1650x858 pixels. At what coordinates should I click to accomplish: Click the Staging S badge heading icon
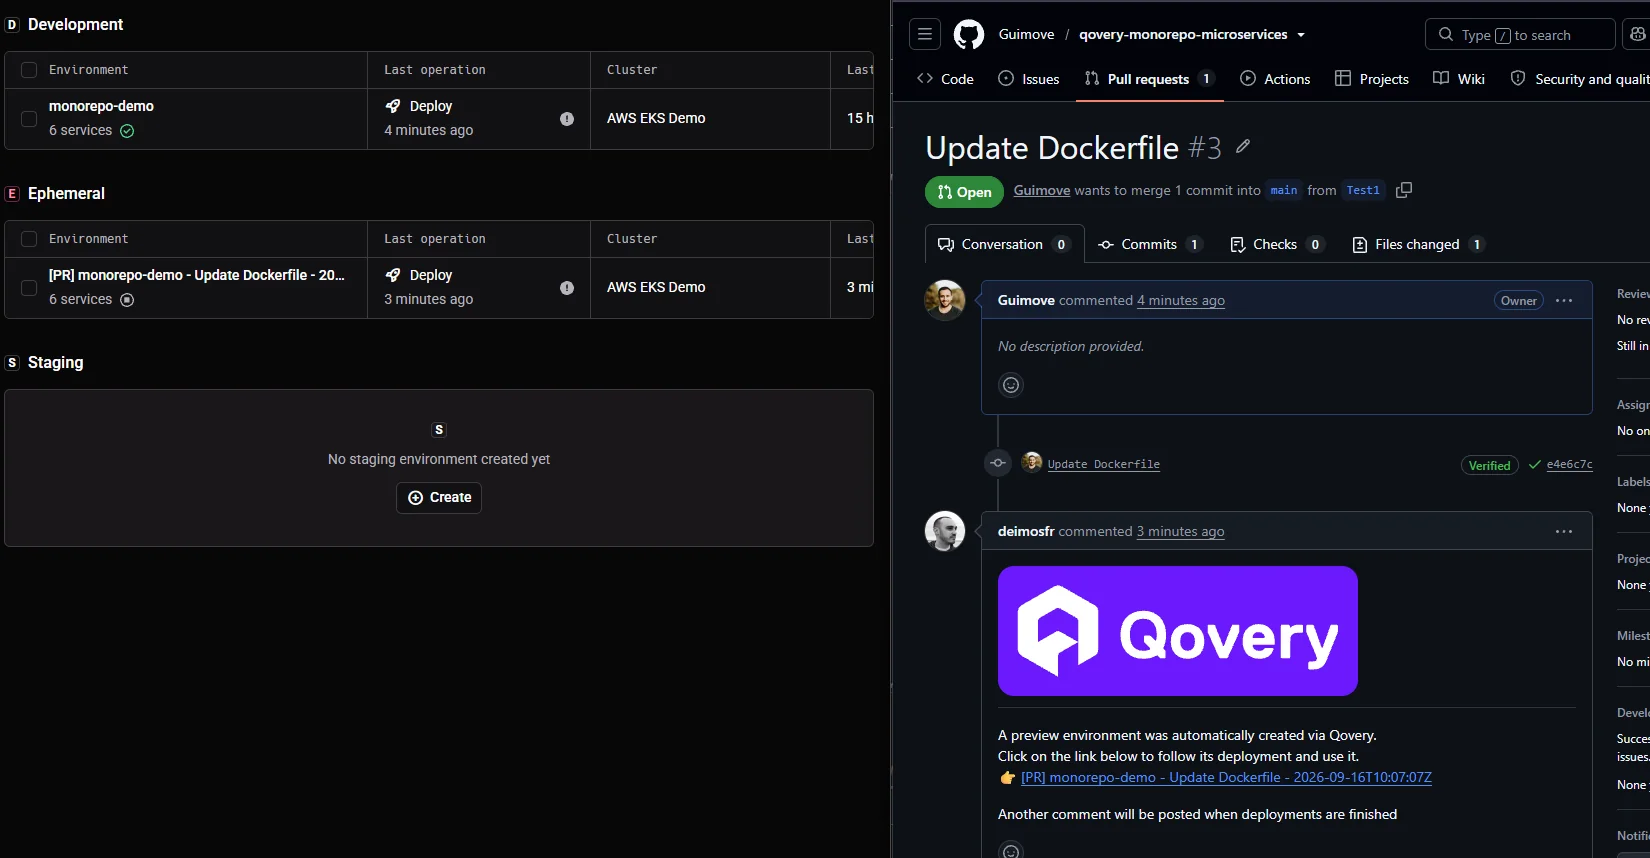pyautogui.click(x=12, y=362)
